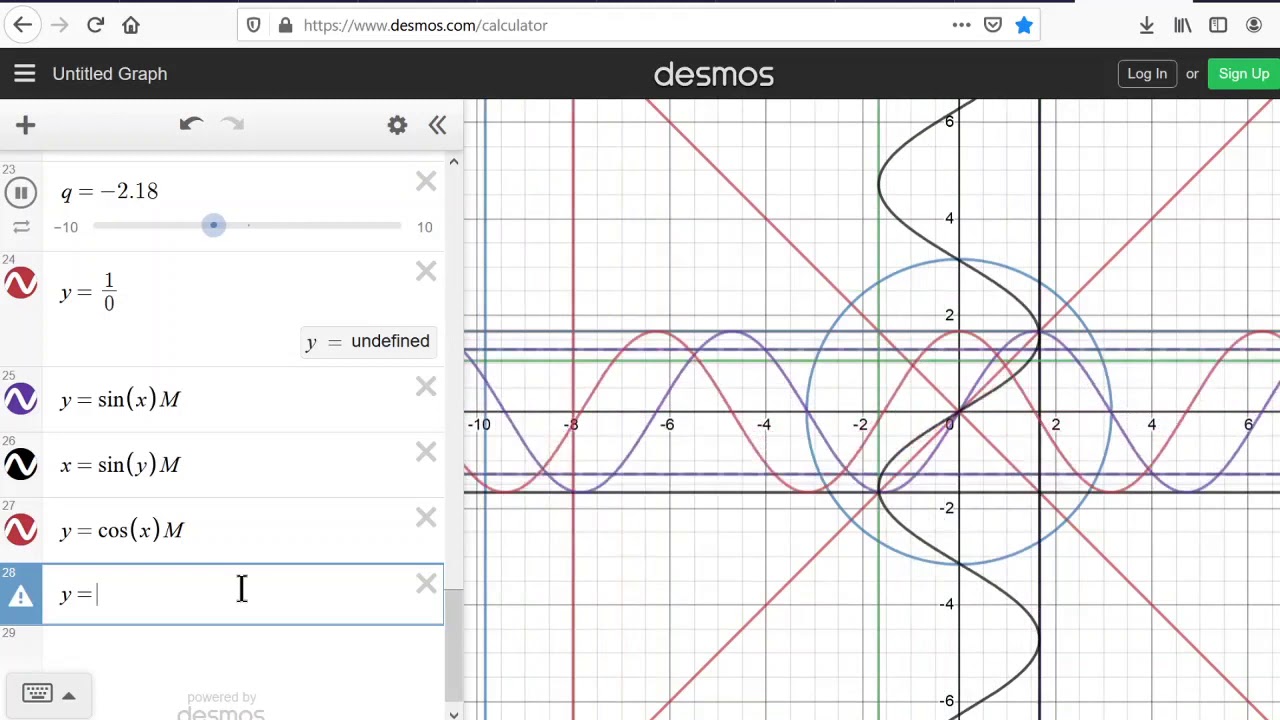Click the Untitled Graph title

[110, 74]
